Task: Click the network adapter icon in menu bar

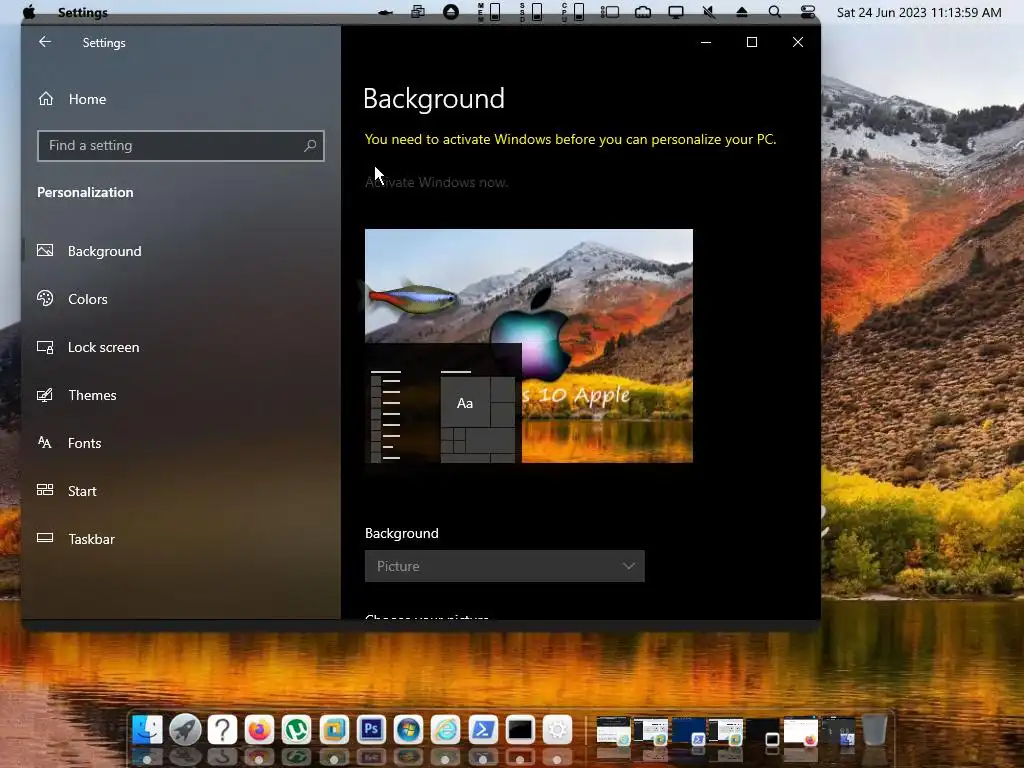Action: pos(643,12)
